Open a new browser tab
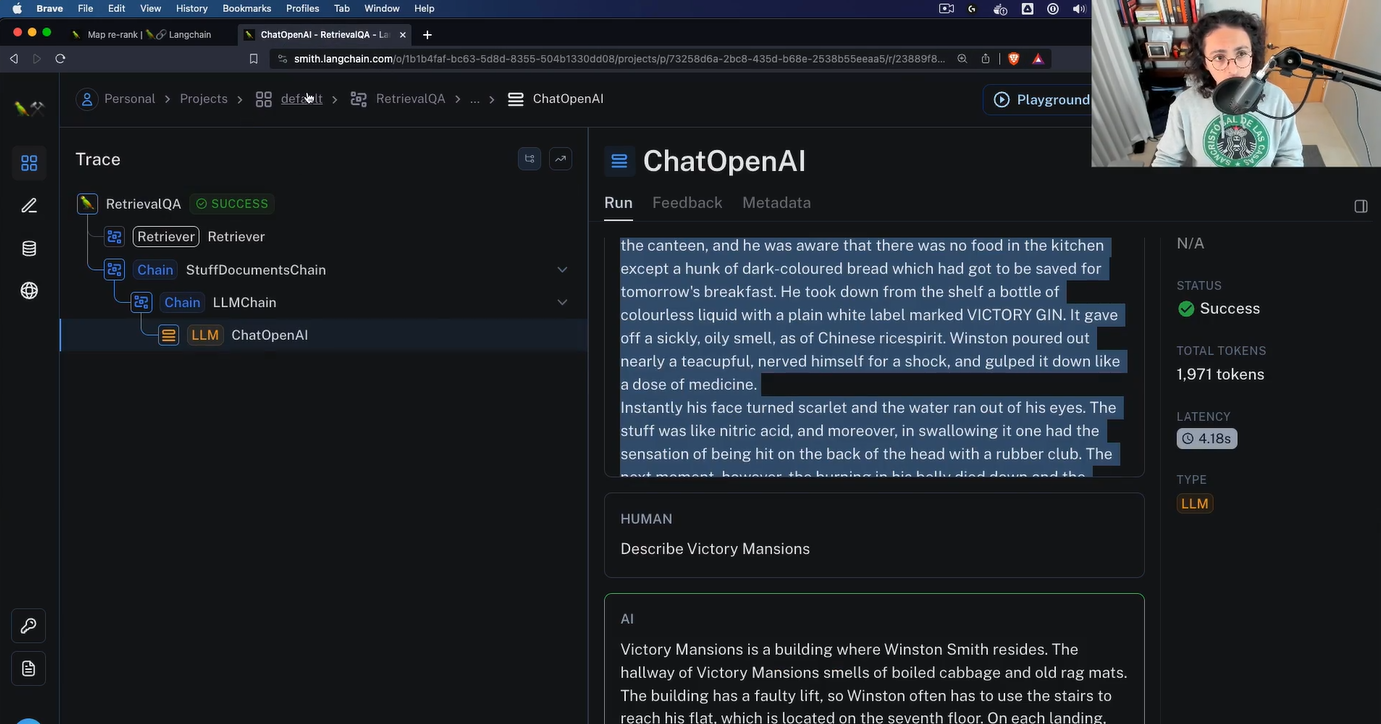The width and height of the screenshot is (1381, 724). [427, 34]
